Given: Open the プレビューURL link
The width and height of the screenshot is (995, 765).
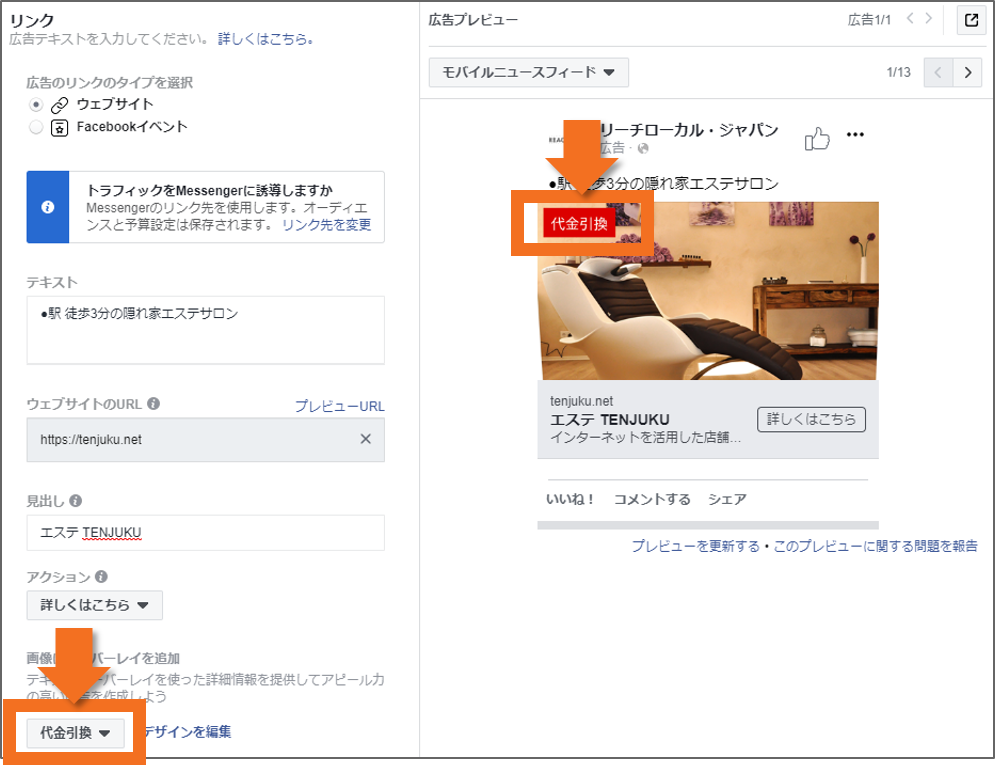Looking at the screenshot, I should coord(339,405).
